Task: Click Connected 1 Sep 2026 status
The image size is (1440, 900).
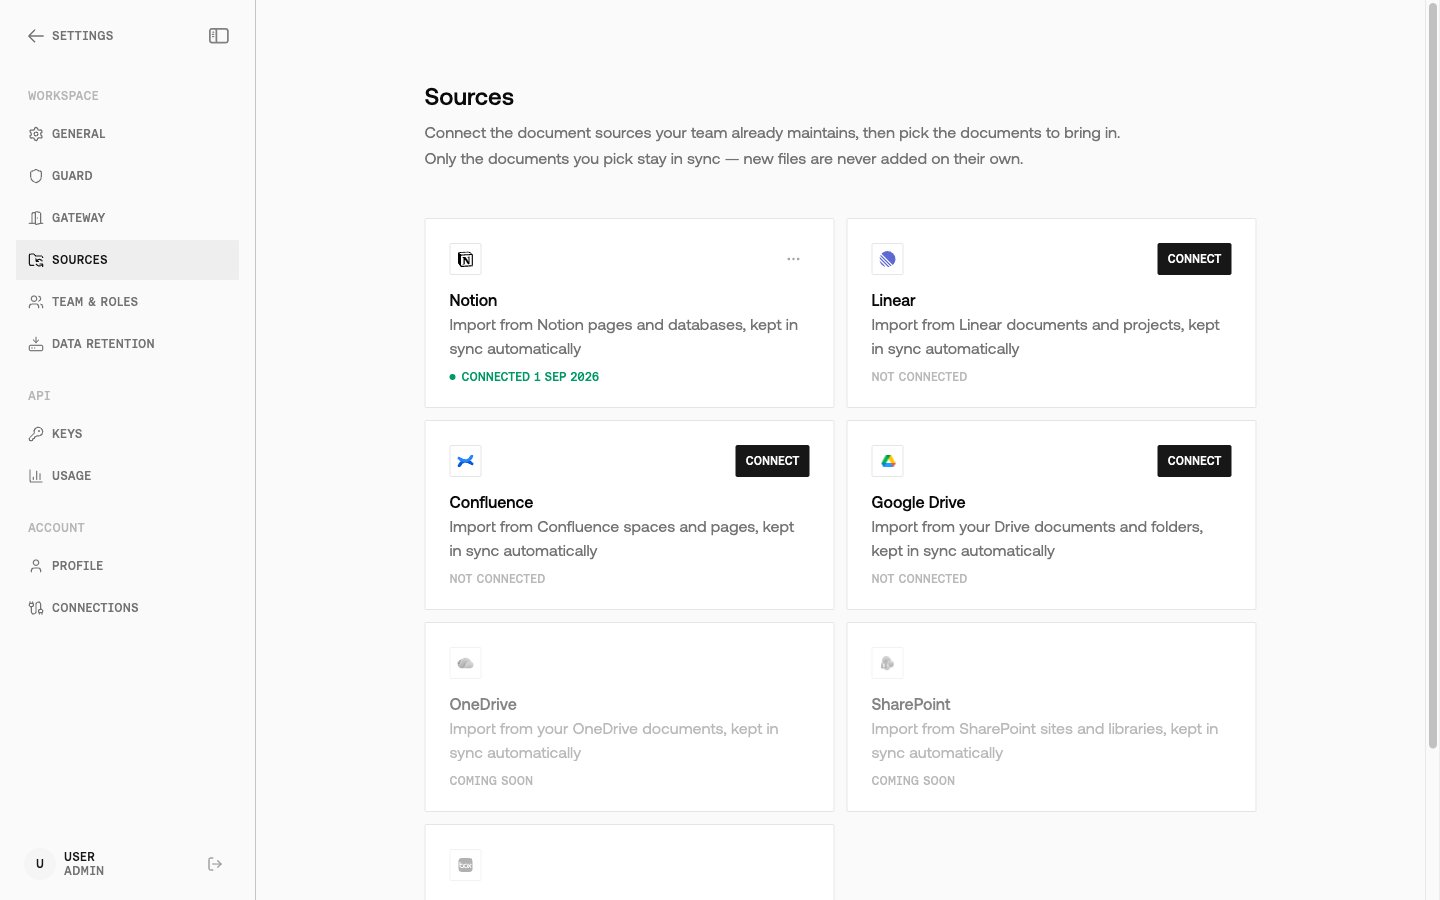Action: click(x=524, y=377)
